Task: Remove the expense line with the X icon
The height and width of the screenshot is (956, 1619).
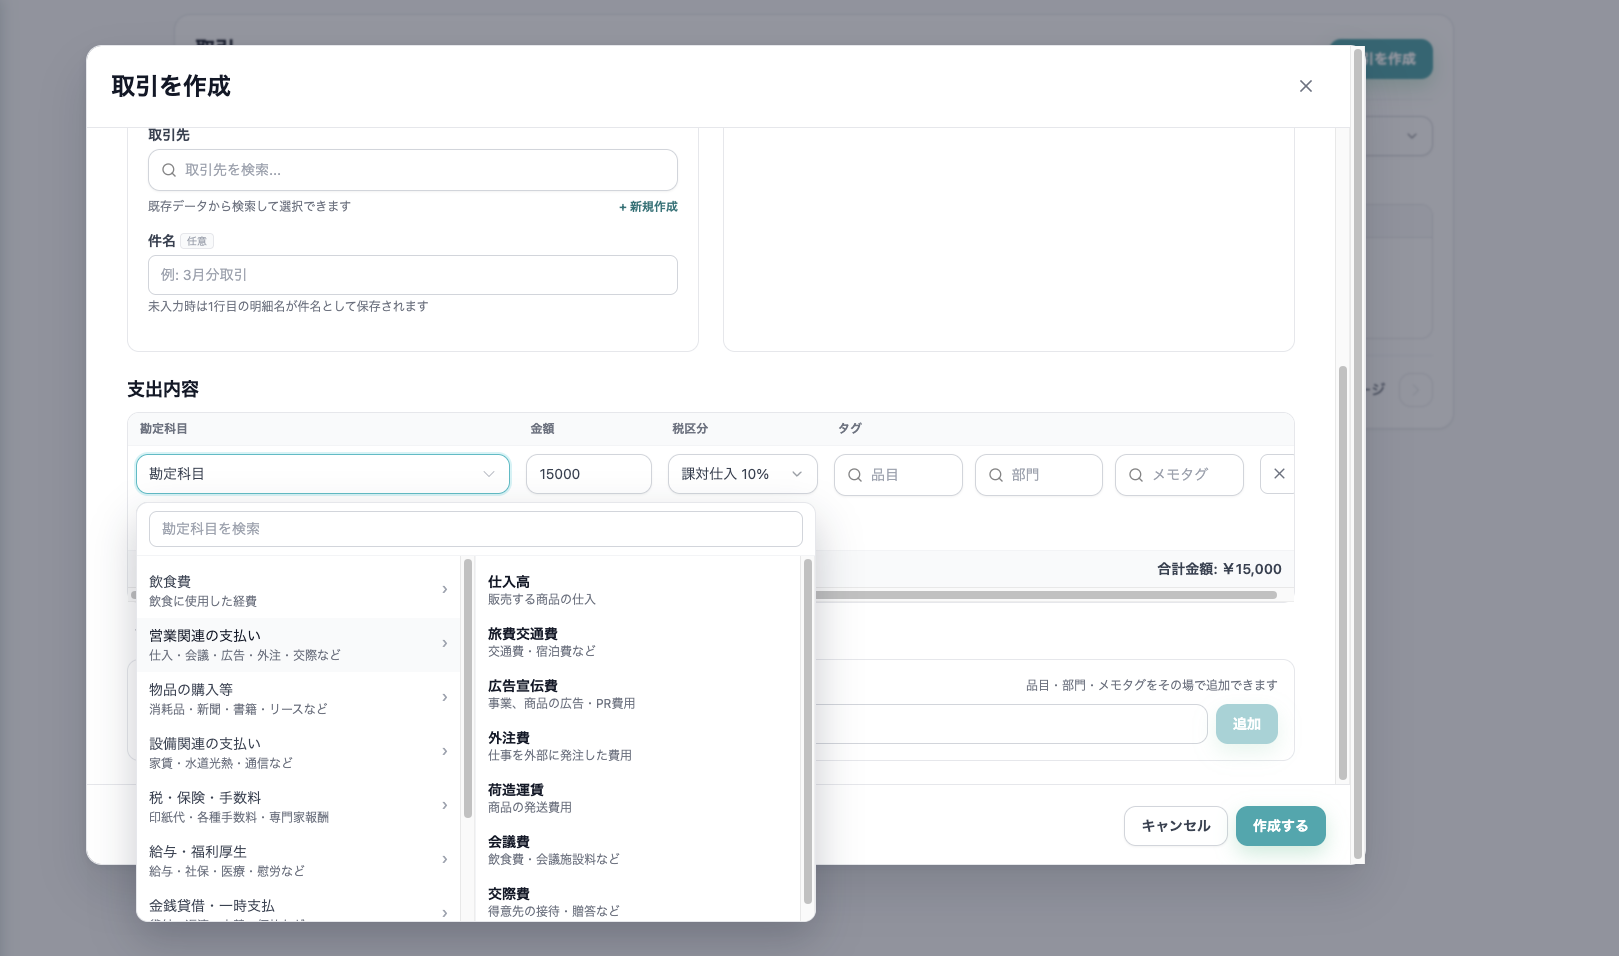Action: pyautogui.click(x=1278, y=474)
